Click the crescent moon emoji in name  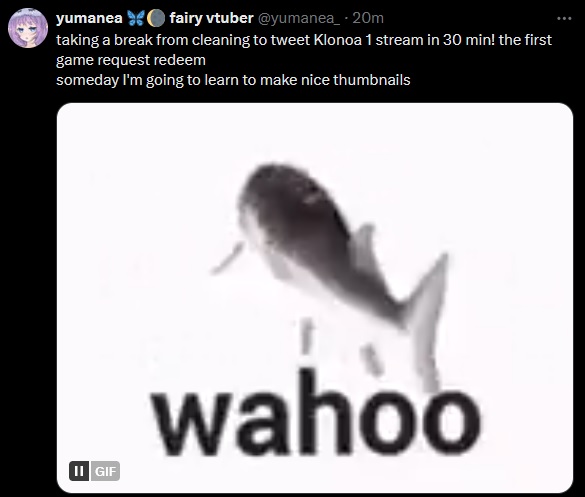[x=156, y=18]
